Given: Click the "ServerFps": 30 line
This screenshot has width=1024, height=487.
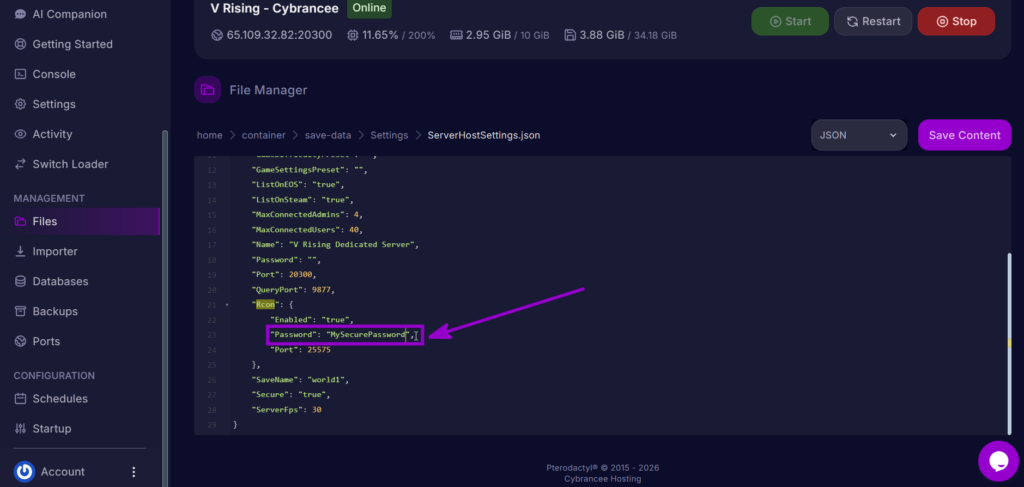Looking at the screenshot, I should [287, 410].
